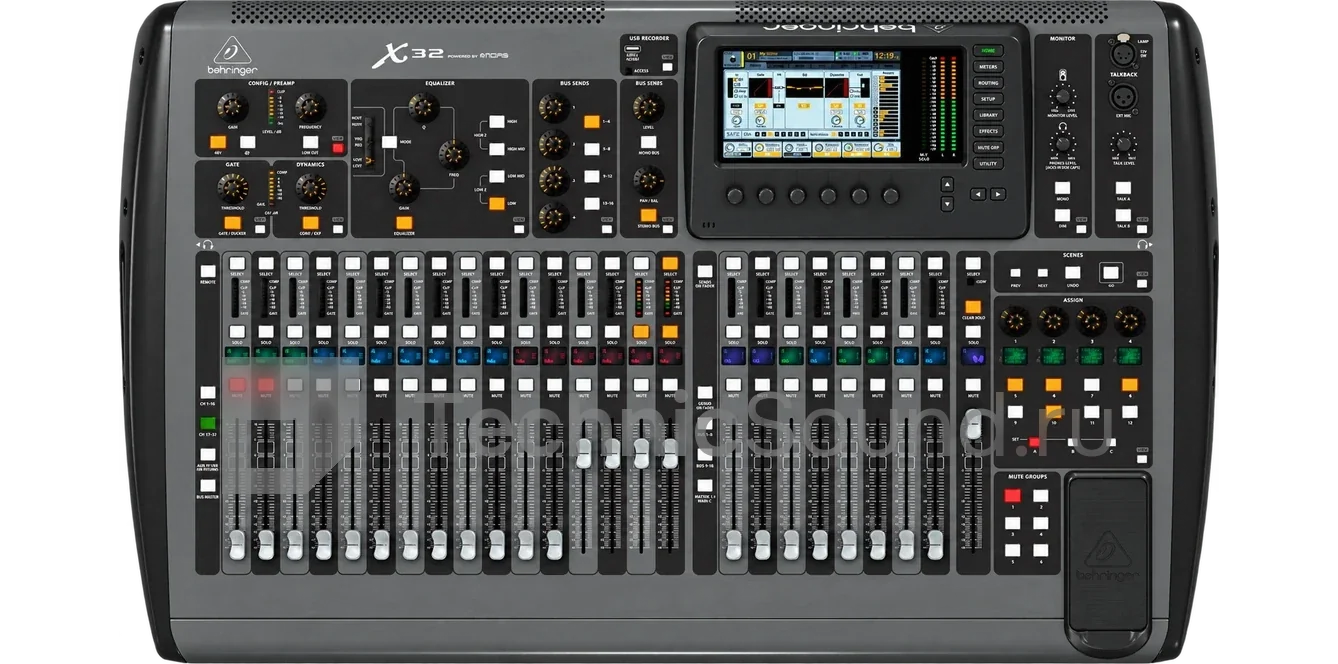1338x664 pixels.
Task: Click the TALK A button
Action: pos(1123,188)
